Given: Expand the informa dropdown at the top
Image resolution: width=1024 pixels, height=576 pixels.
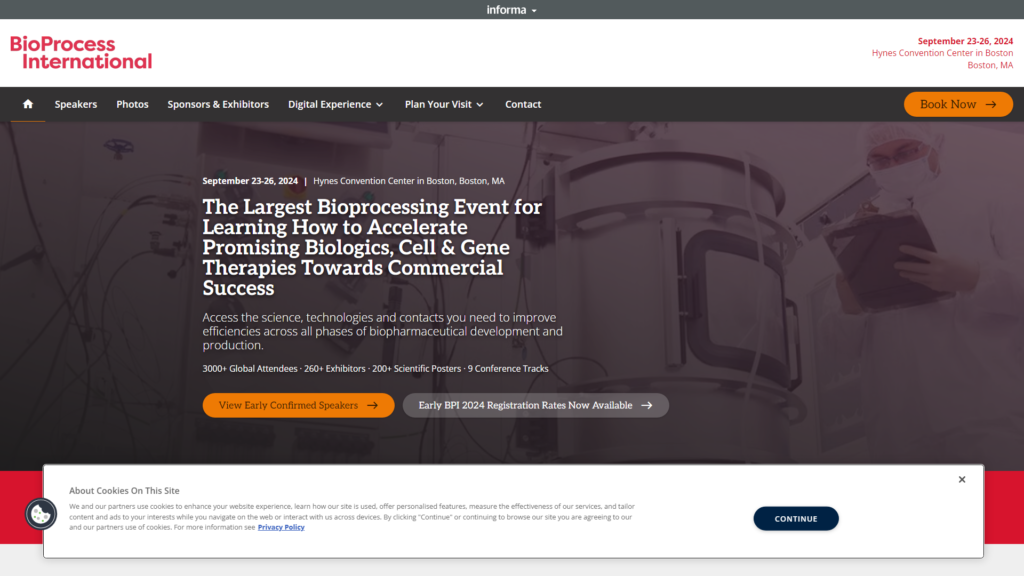Looking at the screenshot, I should tap(511, 10).
